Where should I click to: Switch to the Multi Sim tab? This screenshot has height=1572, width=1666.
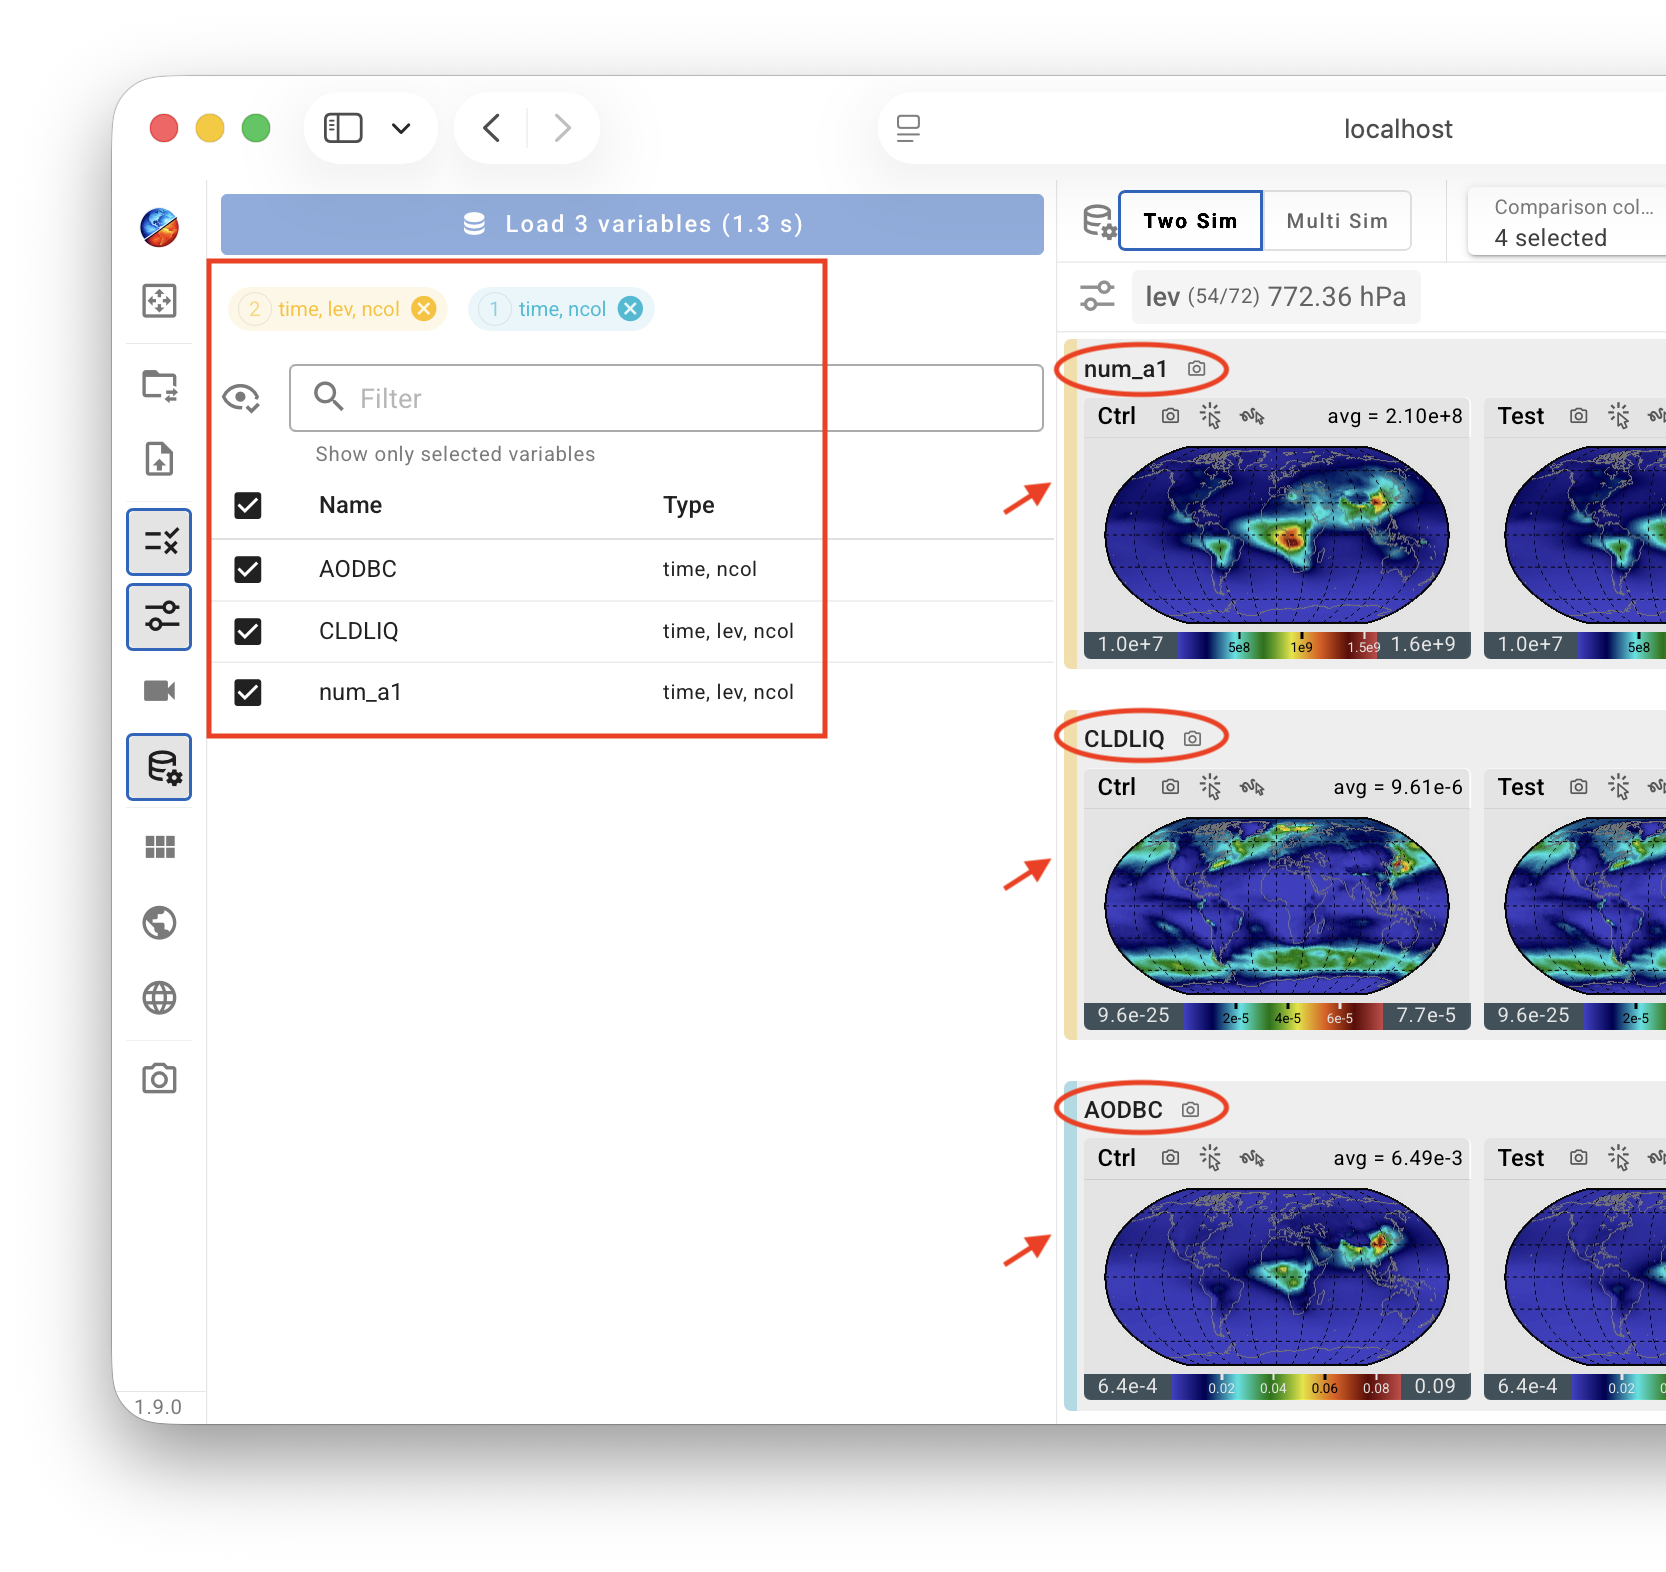click(1337, 221)
